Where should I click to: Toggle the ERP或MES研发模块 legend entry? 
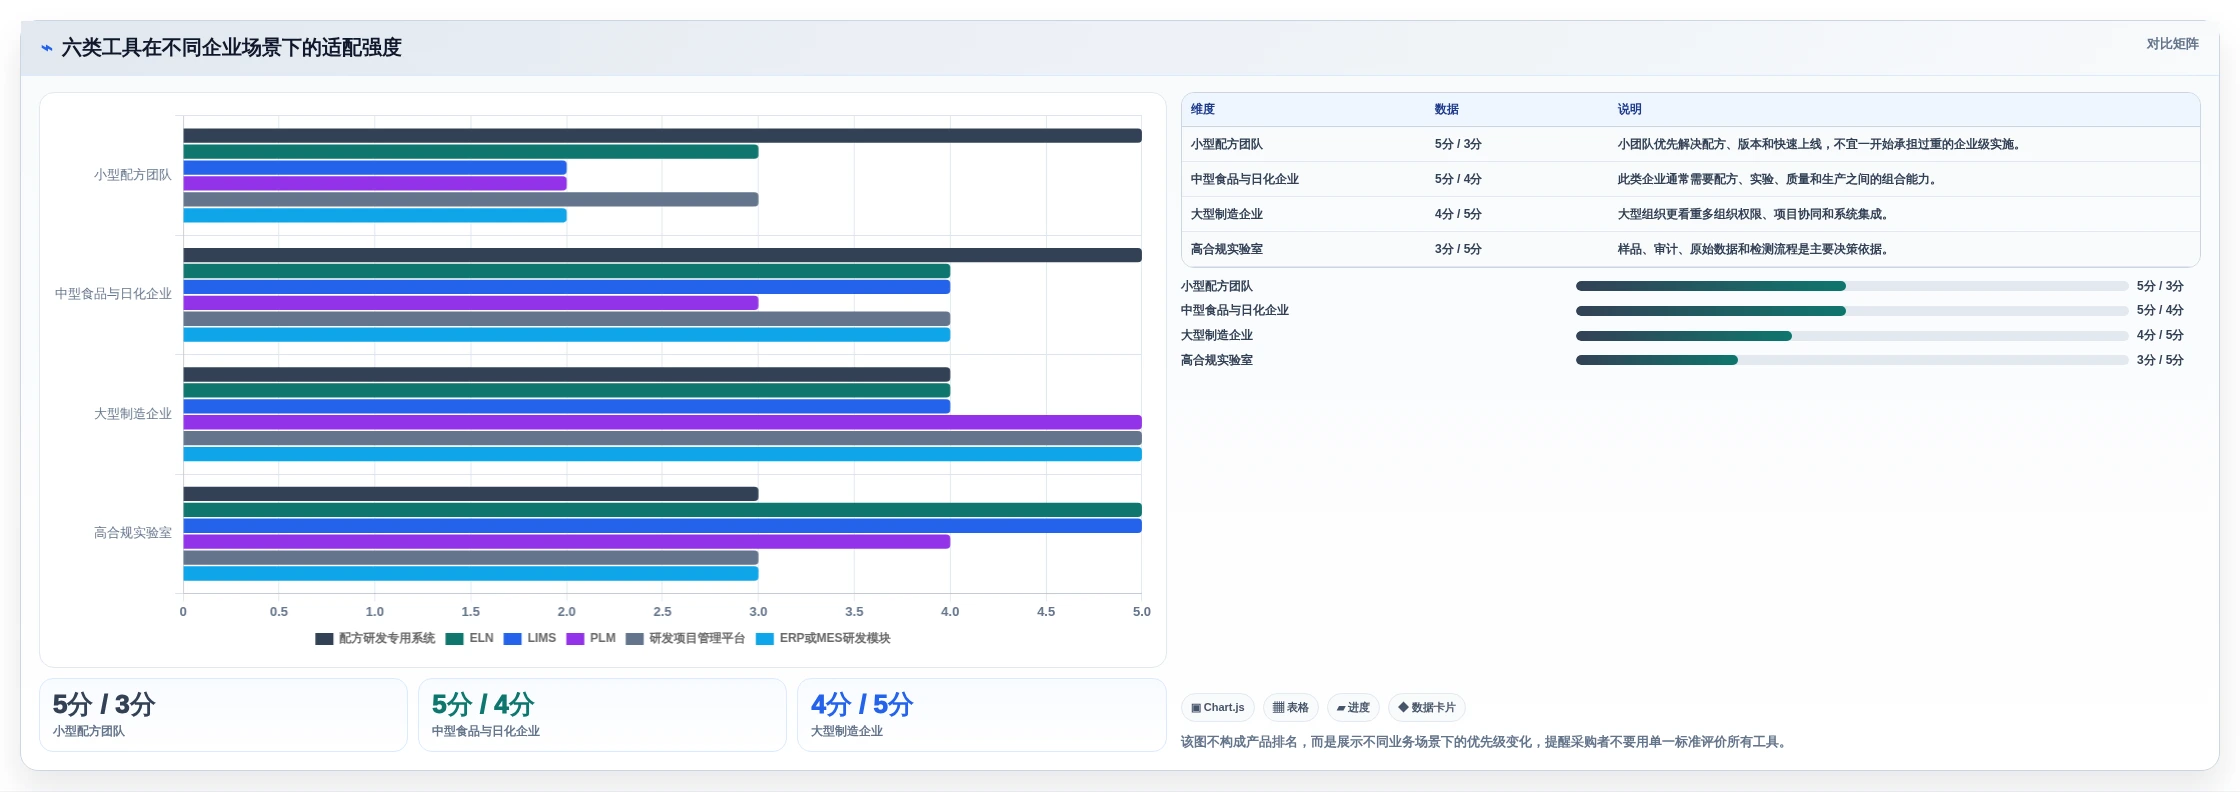[823, 639]
